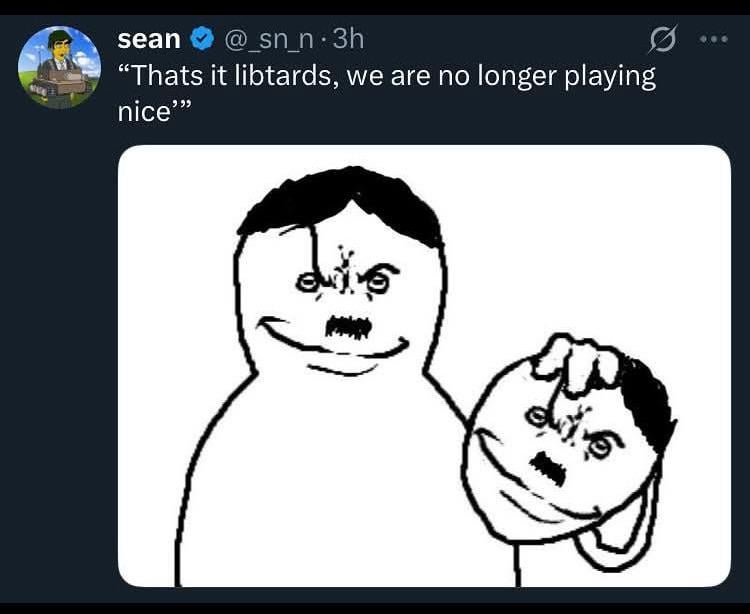The height and width of the screenshot is (614, 750).
Task: Open sean's cartoon profile avatar
Action: pyautogui.click(x=59, y=67)
